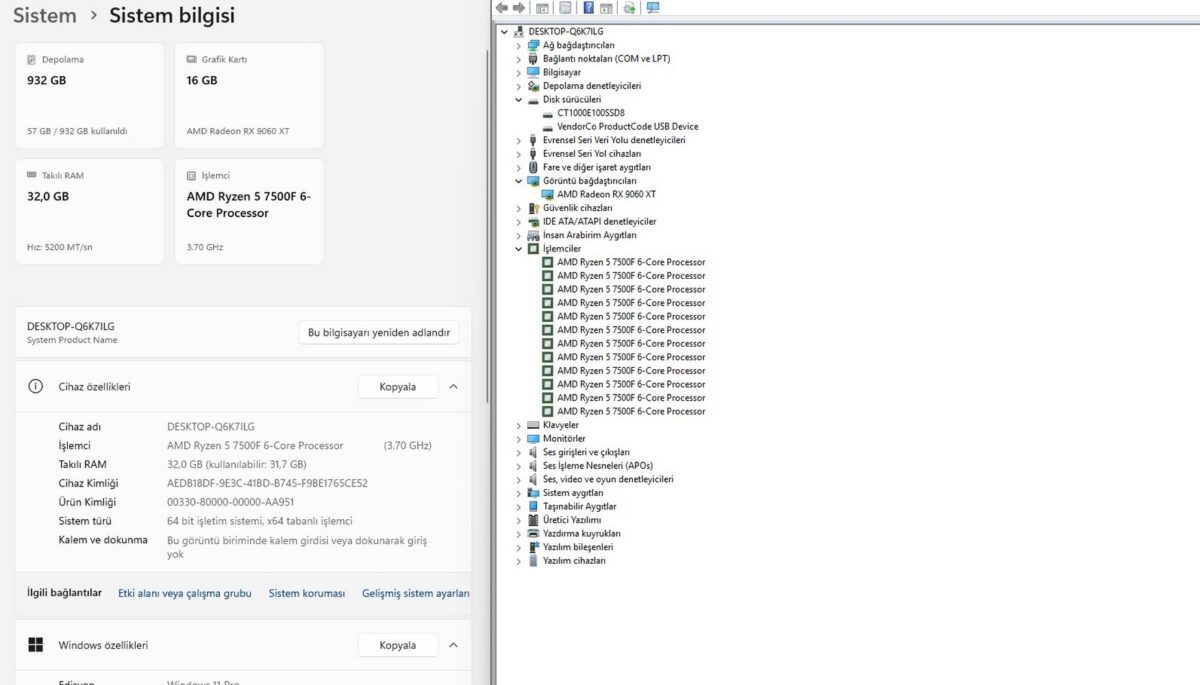
Task: Click the Grafik Kartı card icon
Action: (192, 59)
